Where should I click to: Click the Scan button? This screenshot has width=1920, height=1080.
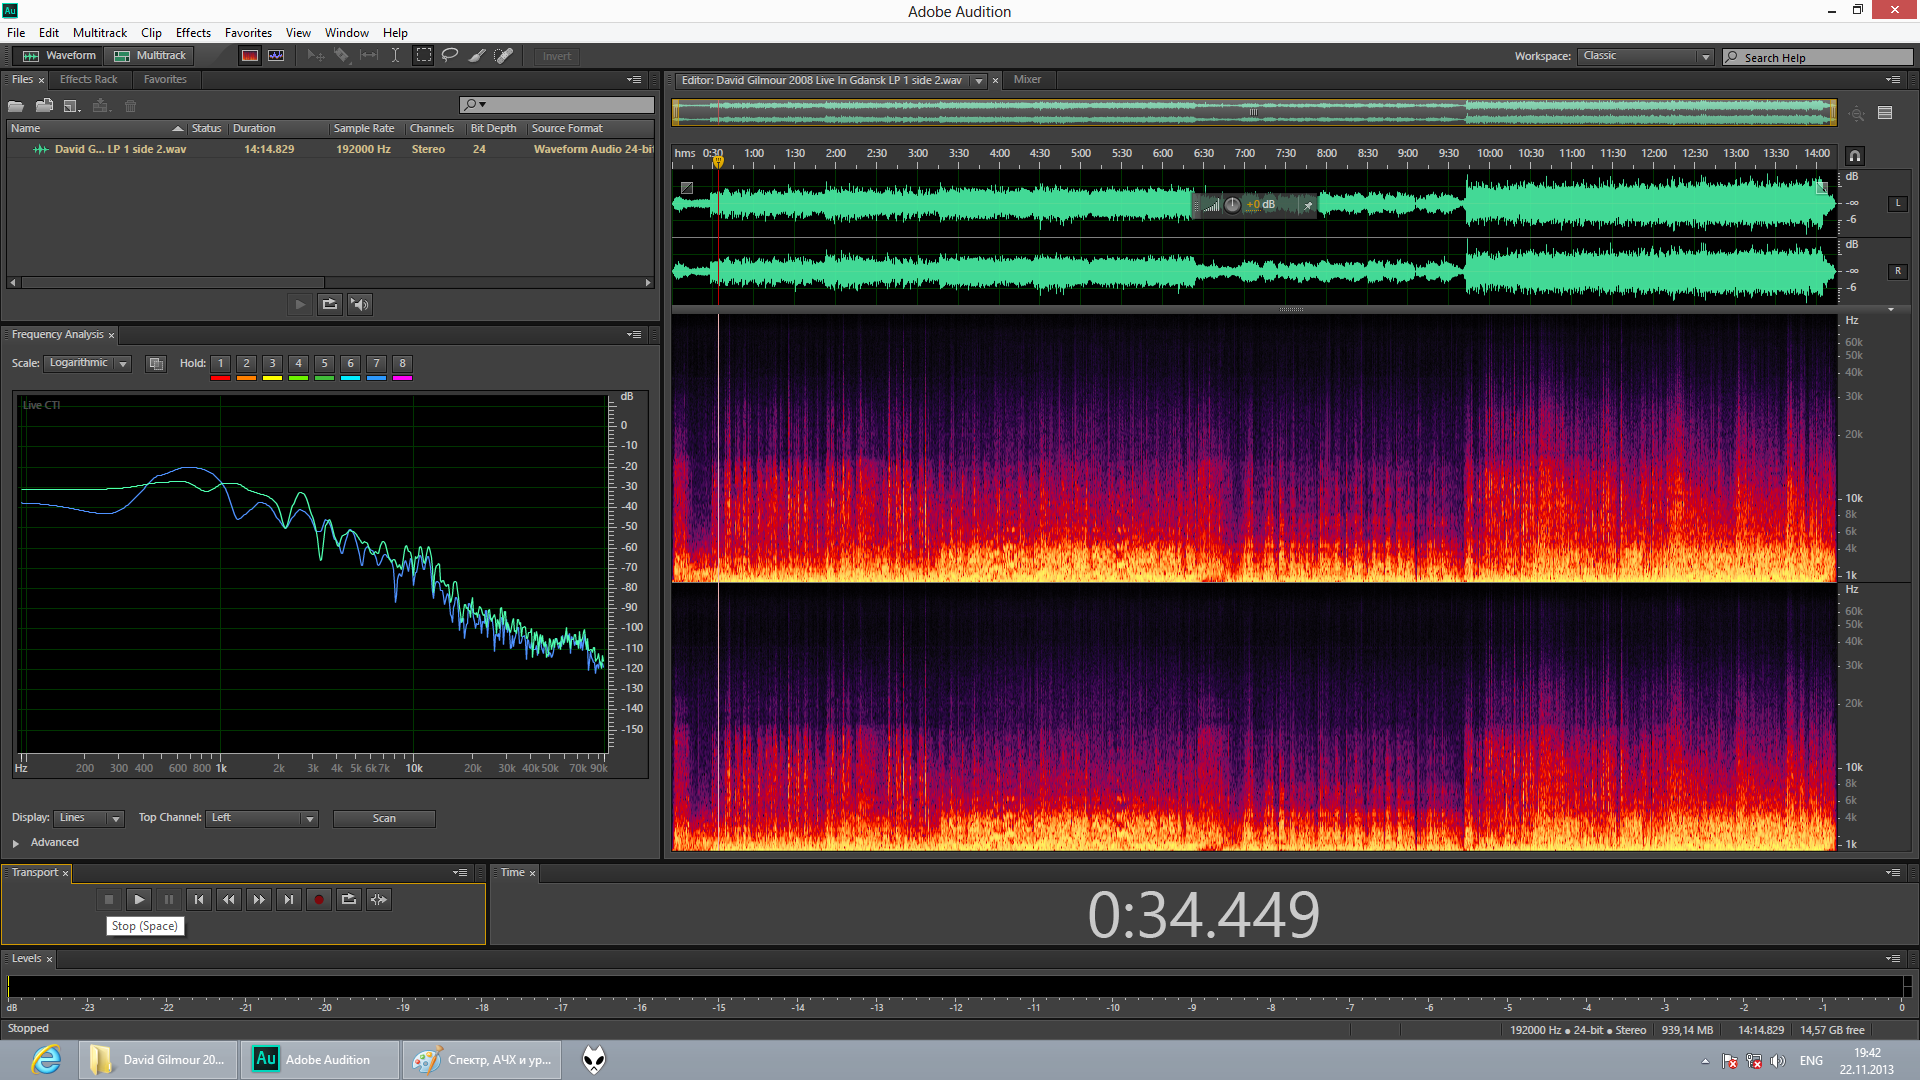coord(384,819)
